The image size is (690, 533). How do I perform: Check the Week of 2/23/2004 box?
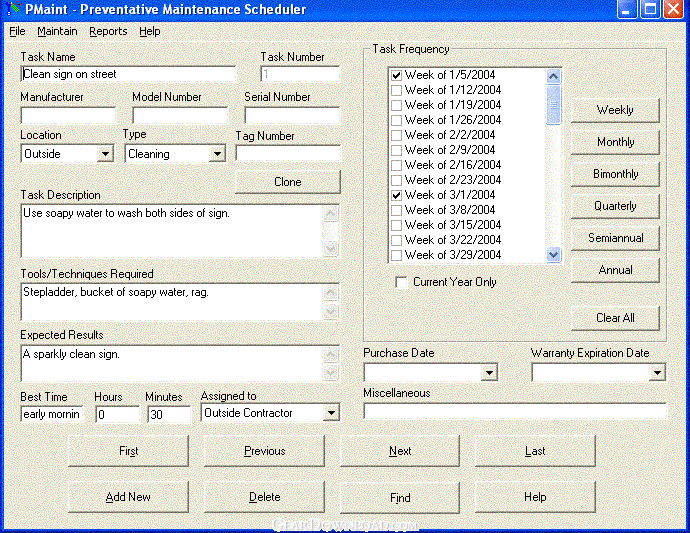point(396,180)
